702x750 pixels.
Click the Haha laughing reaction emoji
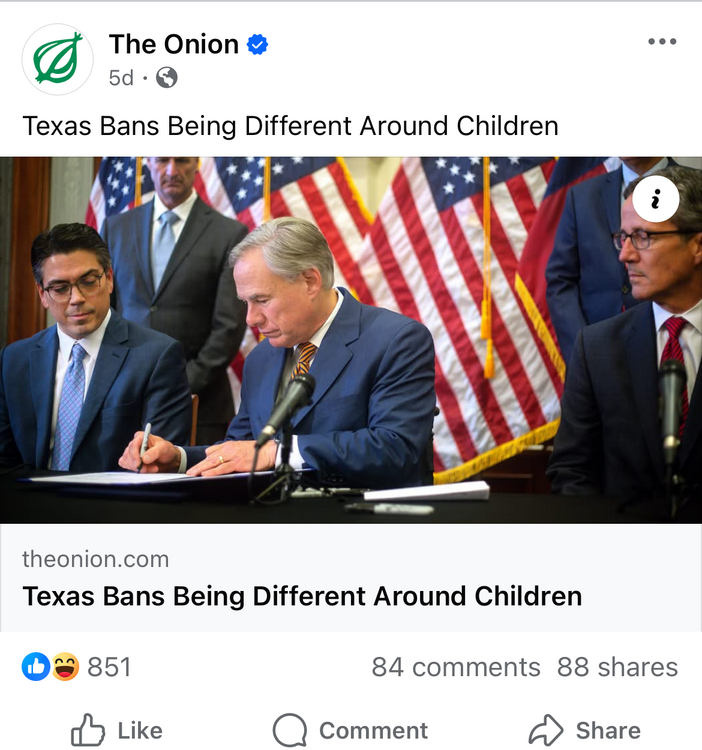[64, 667]
